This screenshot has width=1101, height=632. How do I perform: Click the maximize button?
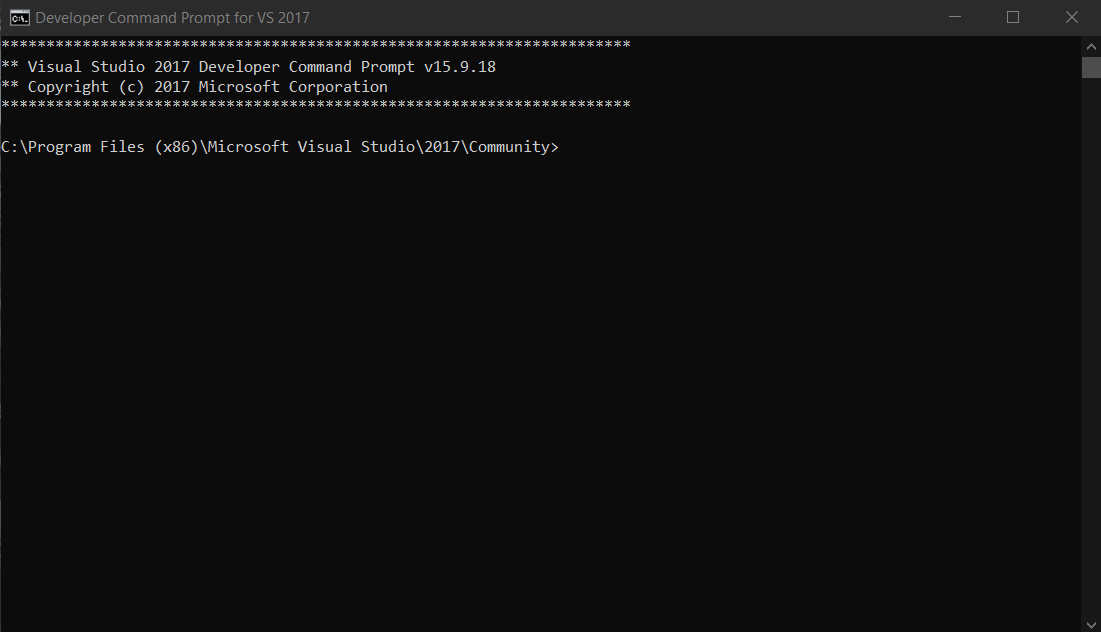tap(1013, 17)
